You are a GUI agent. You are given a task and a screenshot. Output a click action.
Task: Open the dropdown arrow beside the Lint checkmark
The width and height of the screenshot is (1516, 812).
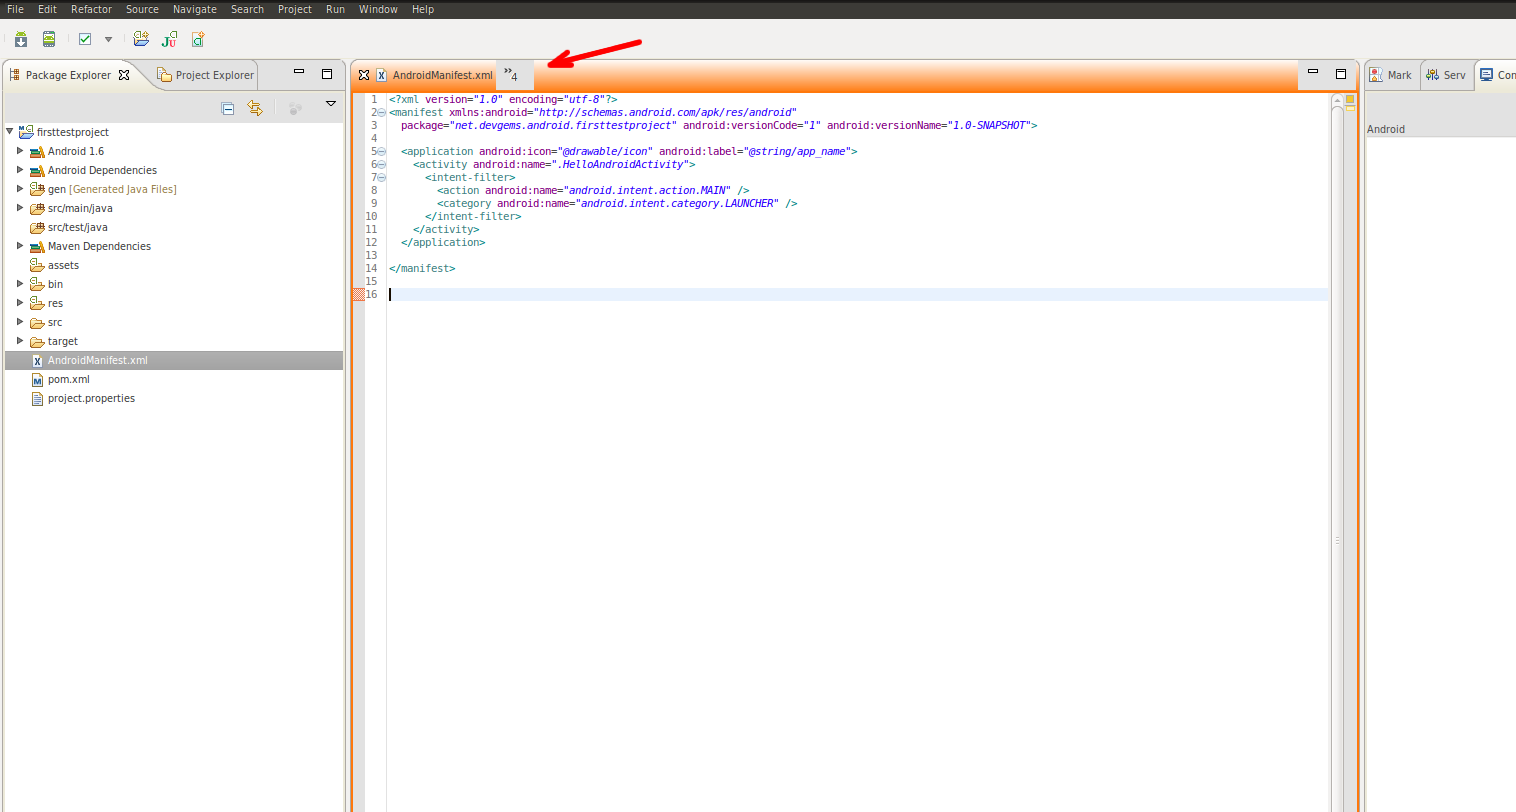pos(108,40)
